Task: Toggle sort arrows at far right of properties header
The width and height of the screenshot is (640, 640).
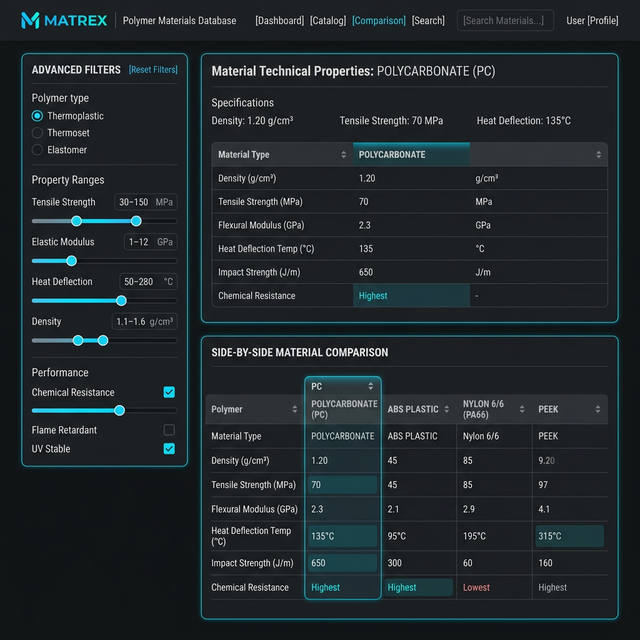Action: tap(598, 155)
